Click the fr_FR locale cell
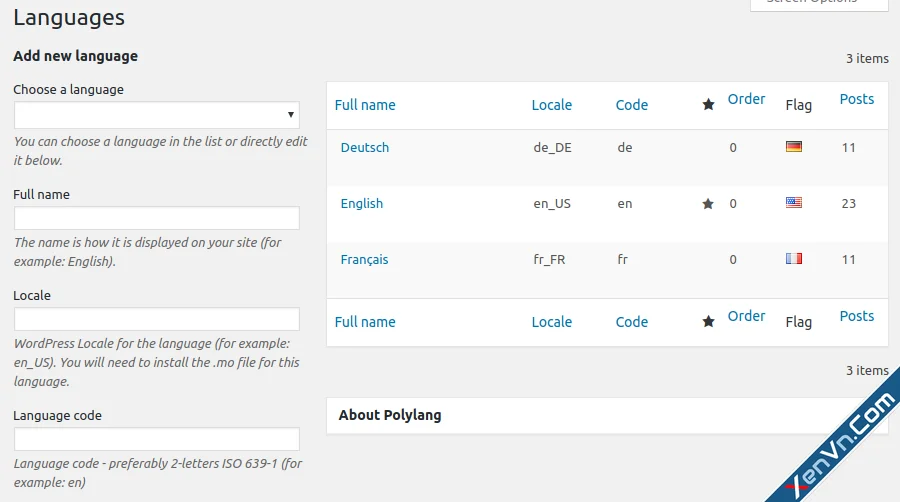Screen dimensions: 900x502 [549, 260]
